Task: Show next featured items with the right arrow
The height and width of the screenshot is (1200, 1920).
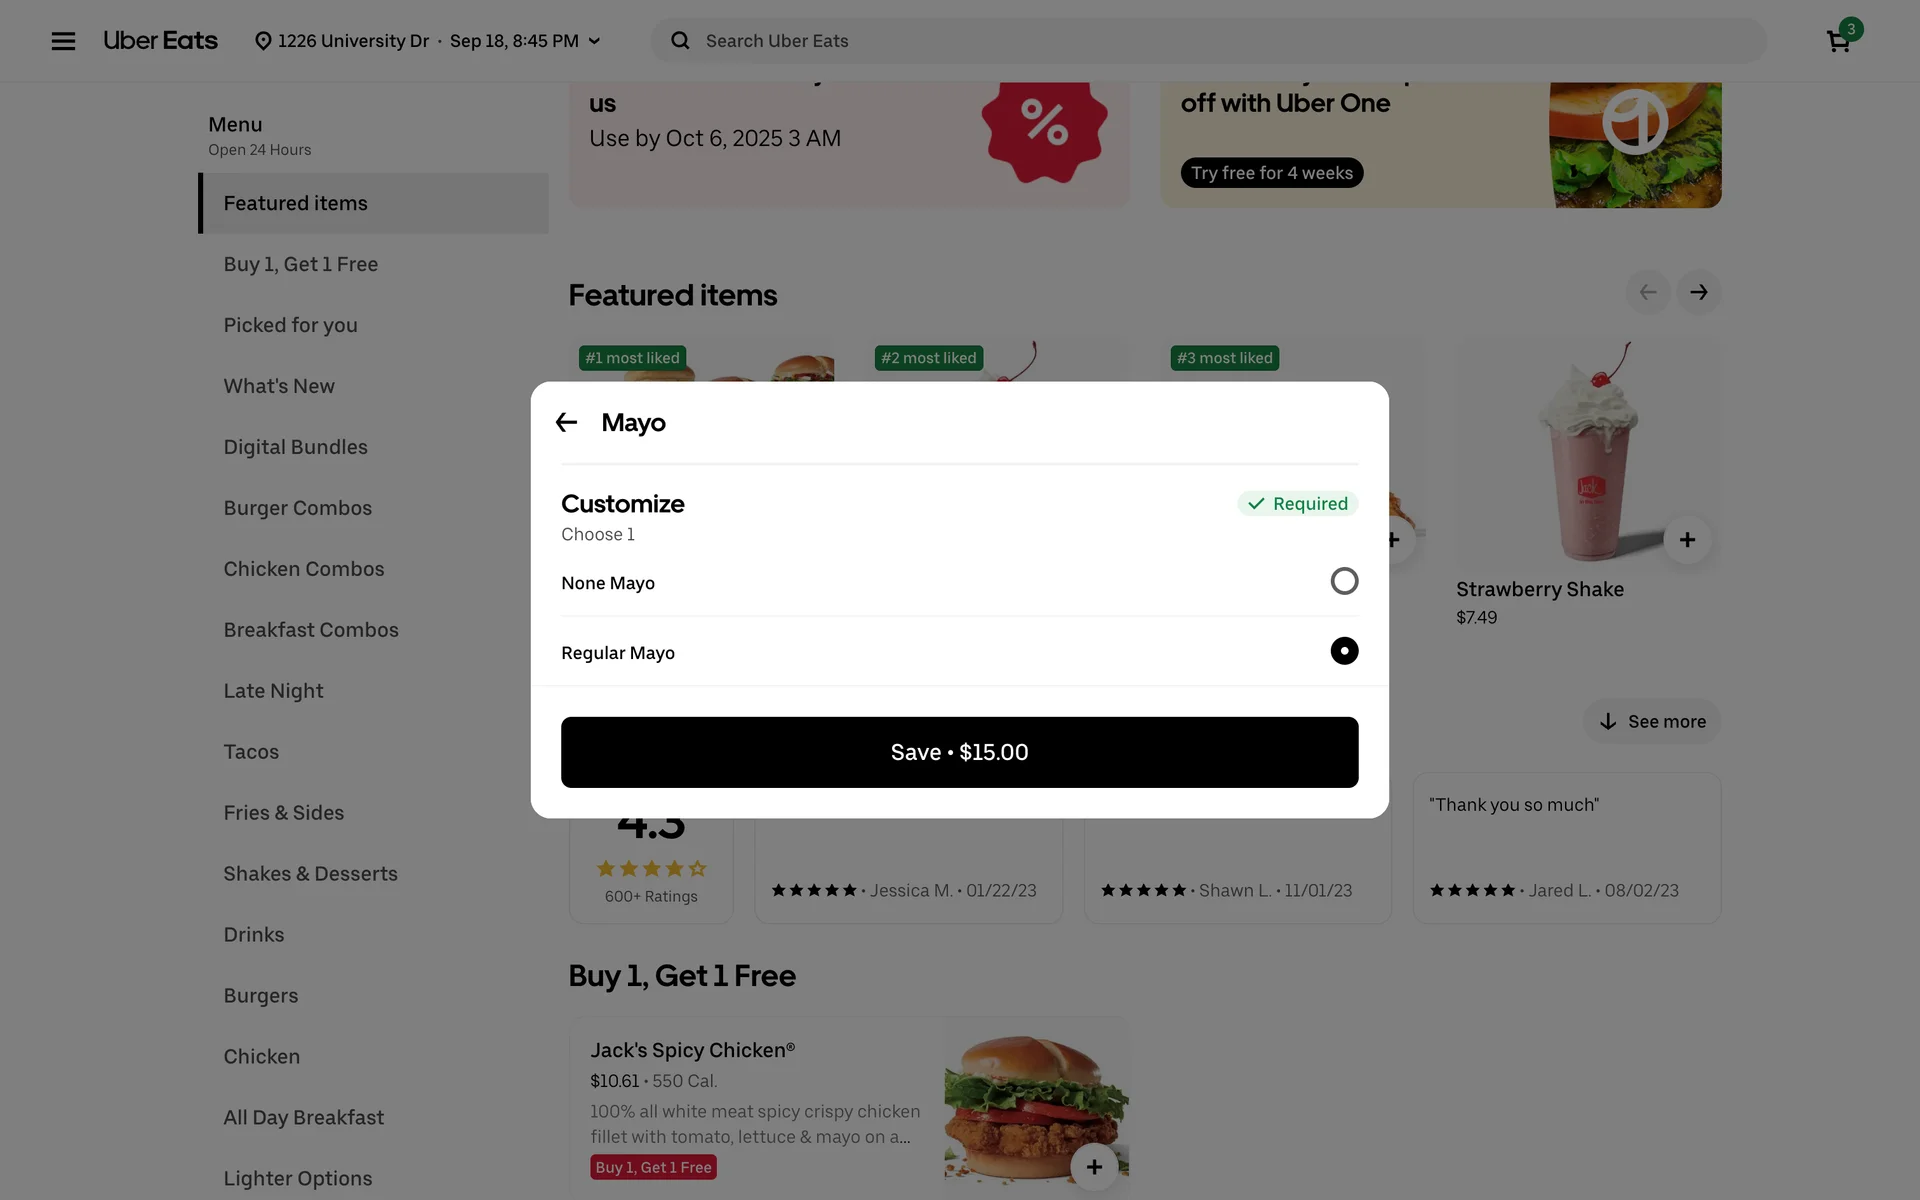Action: tap(1699, 292)
